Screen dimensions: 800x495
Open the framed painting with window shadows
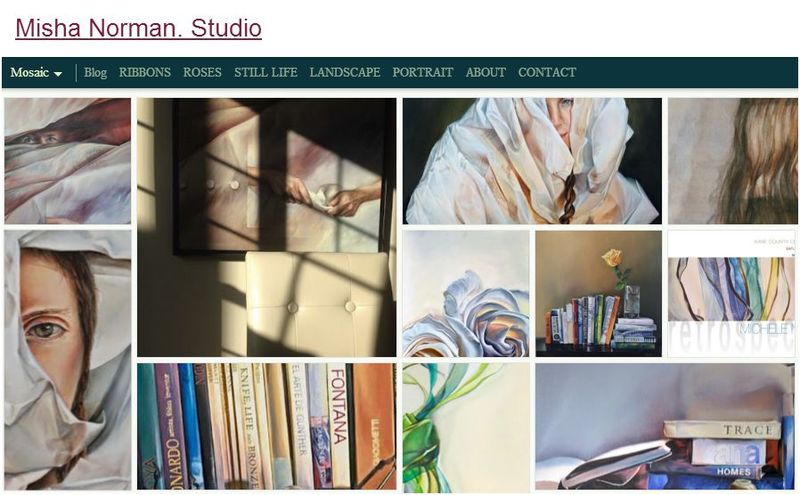(266, 227)
